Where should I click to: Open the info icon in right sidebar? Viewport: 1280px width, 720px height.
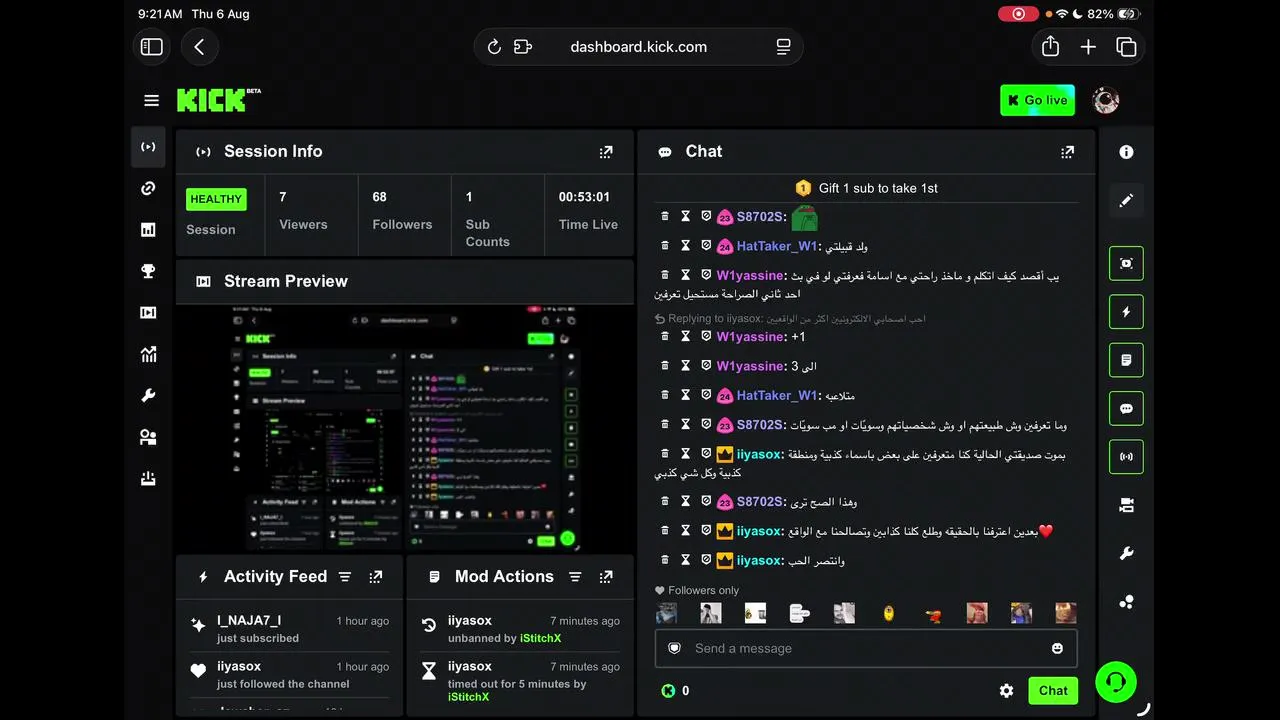click(1126, 152)
